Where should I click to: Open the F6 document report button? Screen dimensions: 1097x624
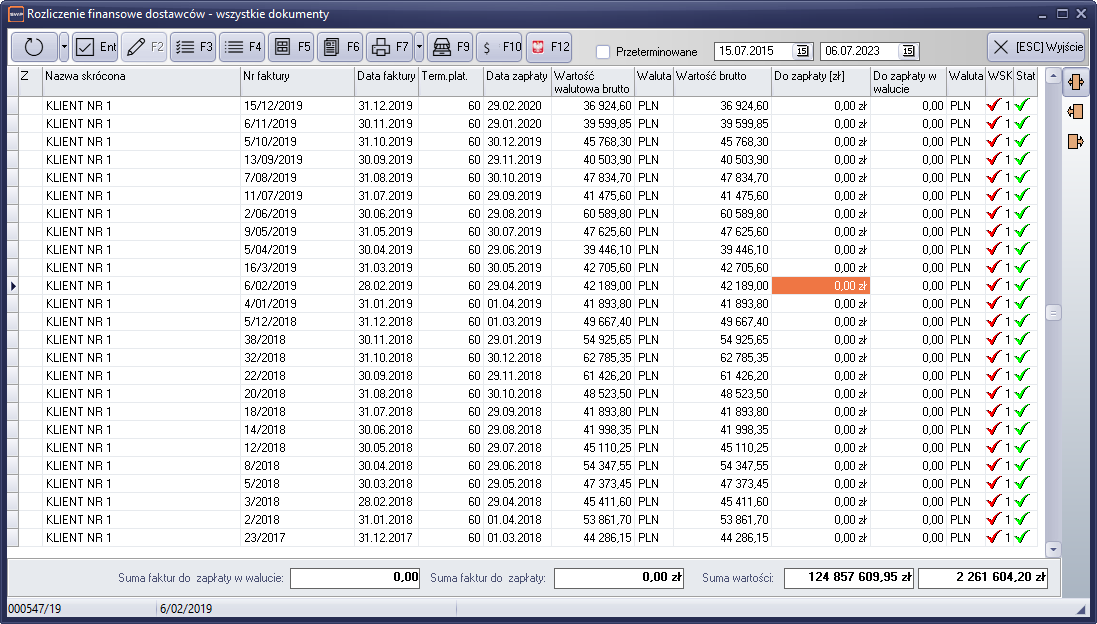click(339, 47)
